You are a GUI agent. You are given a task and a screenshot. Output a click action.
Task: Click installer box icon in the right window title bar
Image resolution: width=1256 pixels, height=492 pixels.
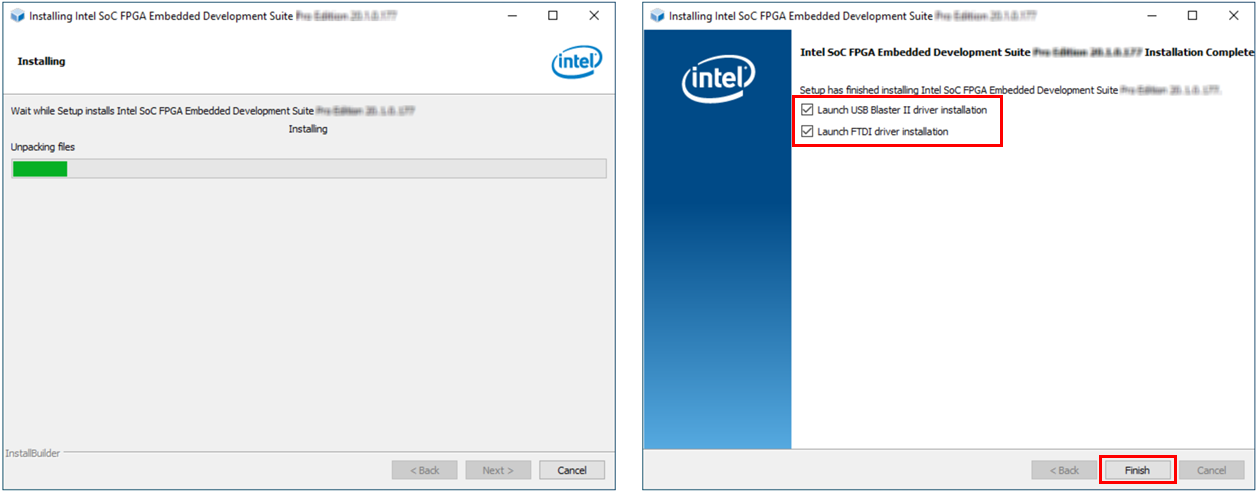click(657, 16)
